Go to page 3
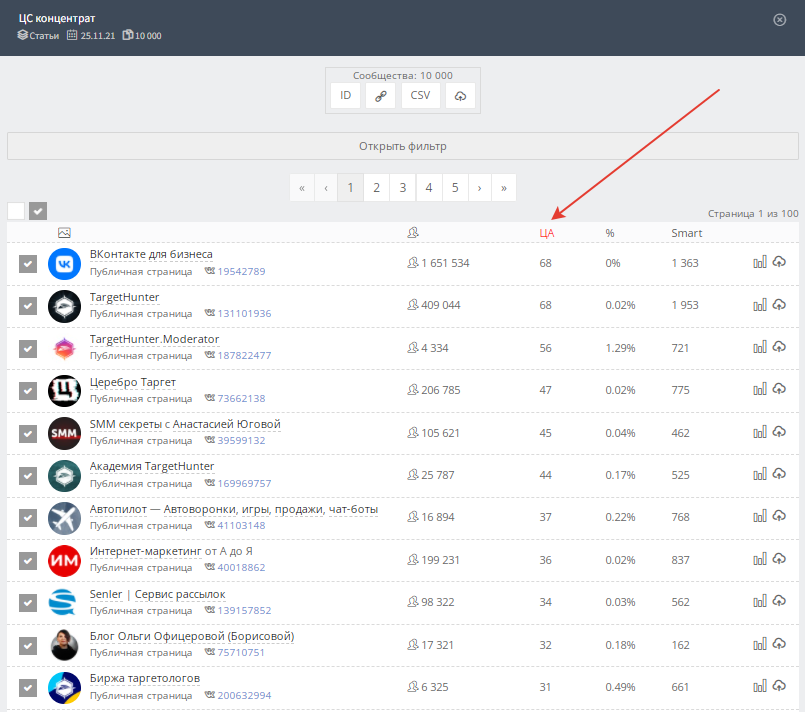The width and height of the screenshot is (805, 712). coord(402,188)
